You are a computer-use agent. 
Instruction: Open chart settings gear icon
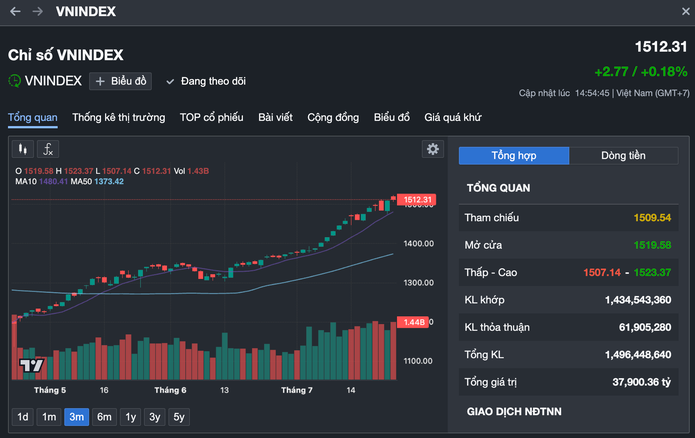pos(433,149)
